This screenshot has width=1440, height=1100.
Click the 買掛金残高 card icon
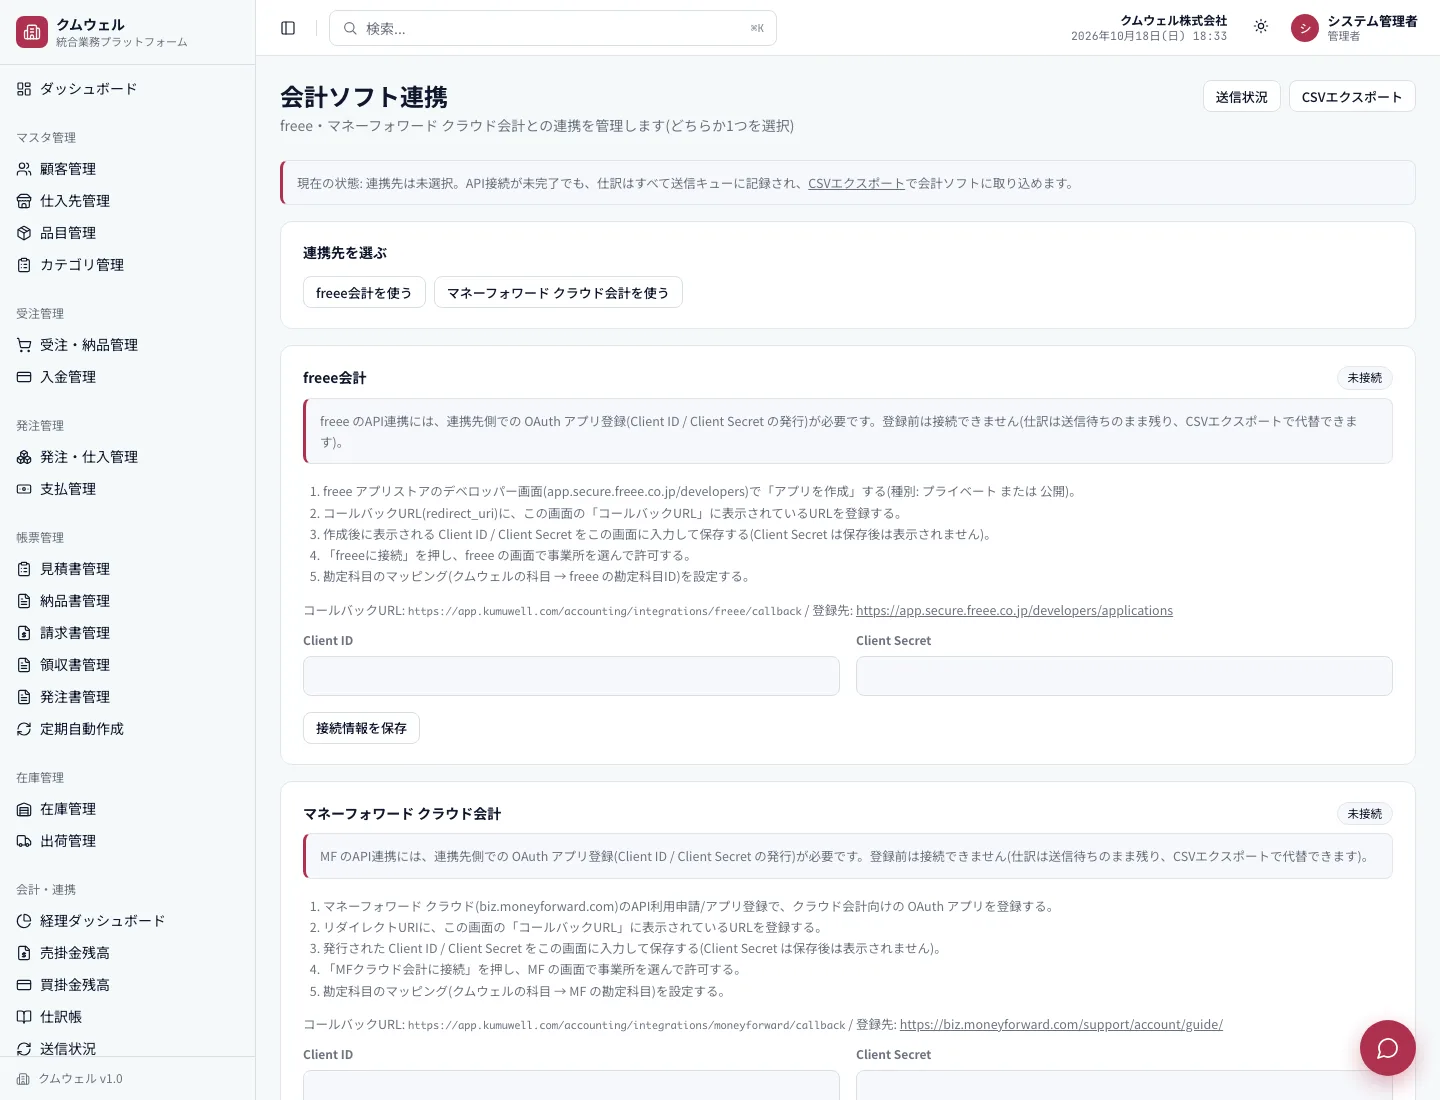[x=24, y=985]
